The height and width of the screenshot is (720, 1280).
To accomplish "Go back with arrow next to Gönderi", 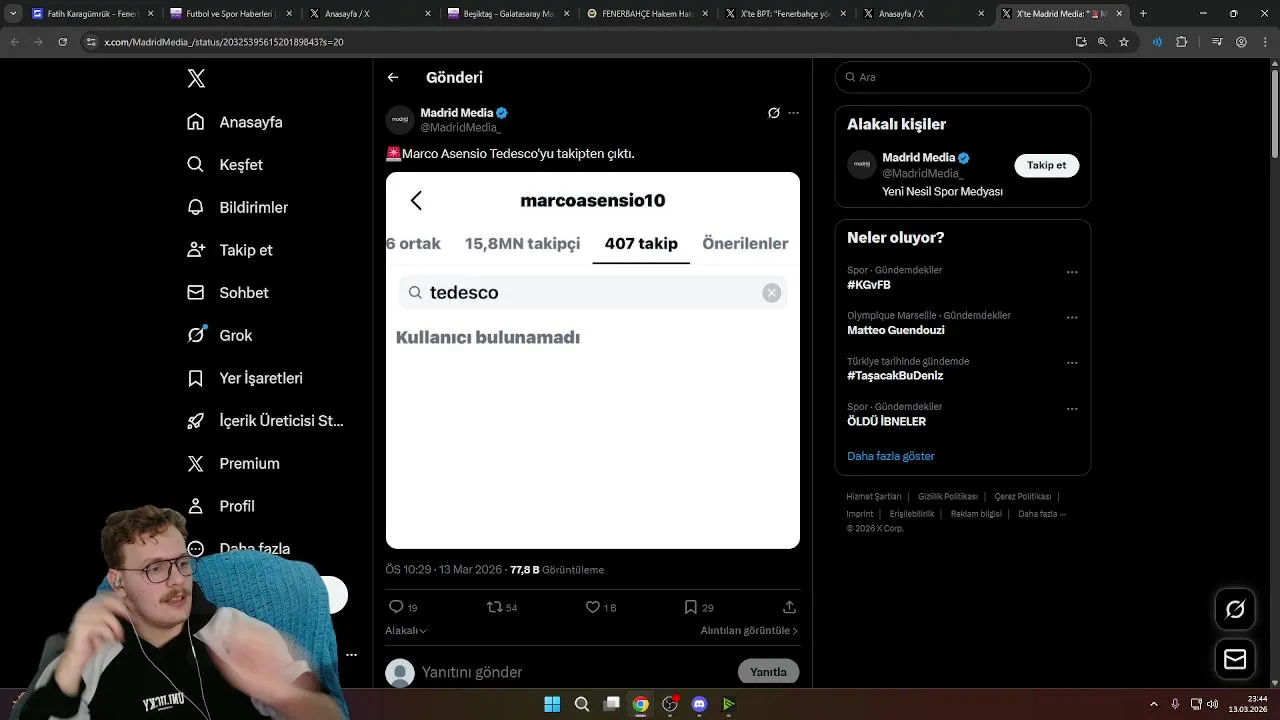I will (x=393, y=77).
